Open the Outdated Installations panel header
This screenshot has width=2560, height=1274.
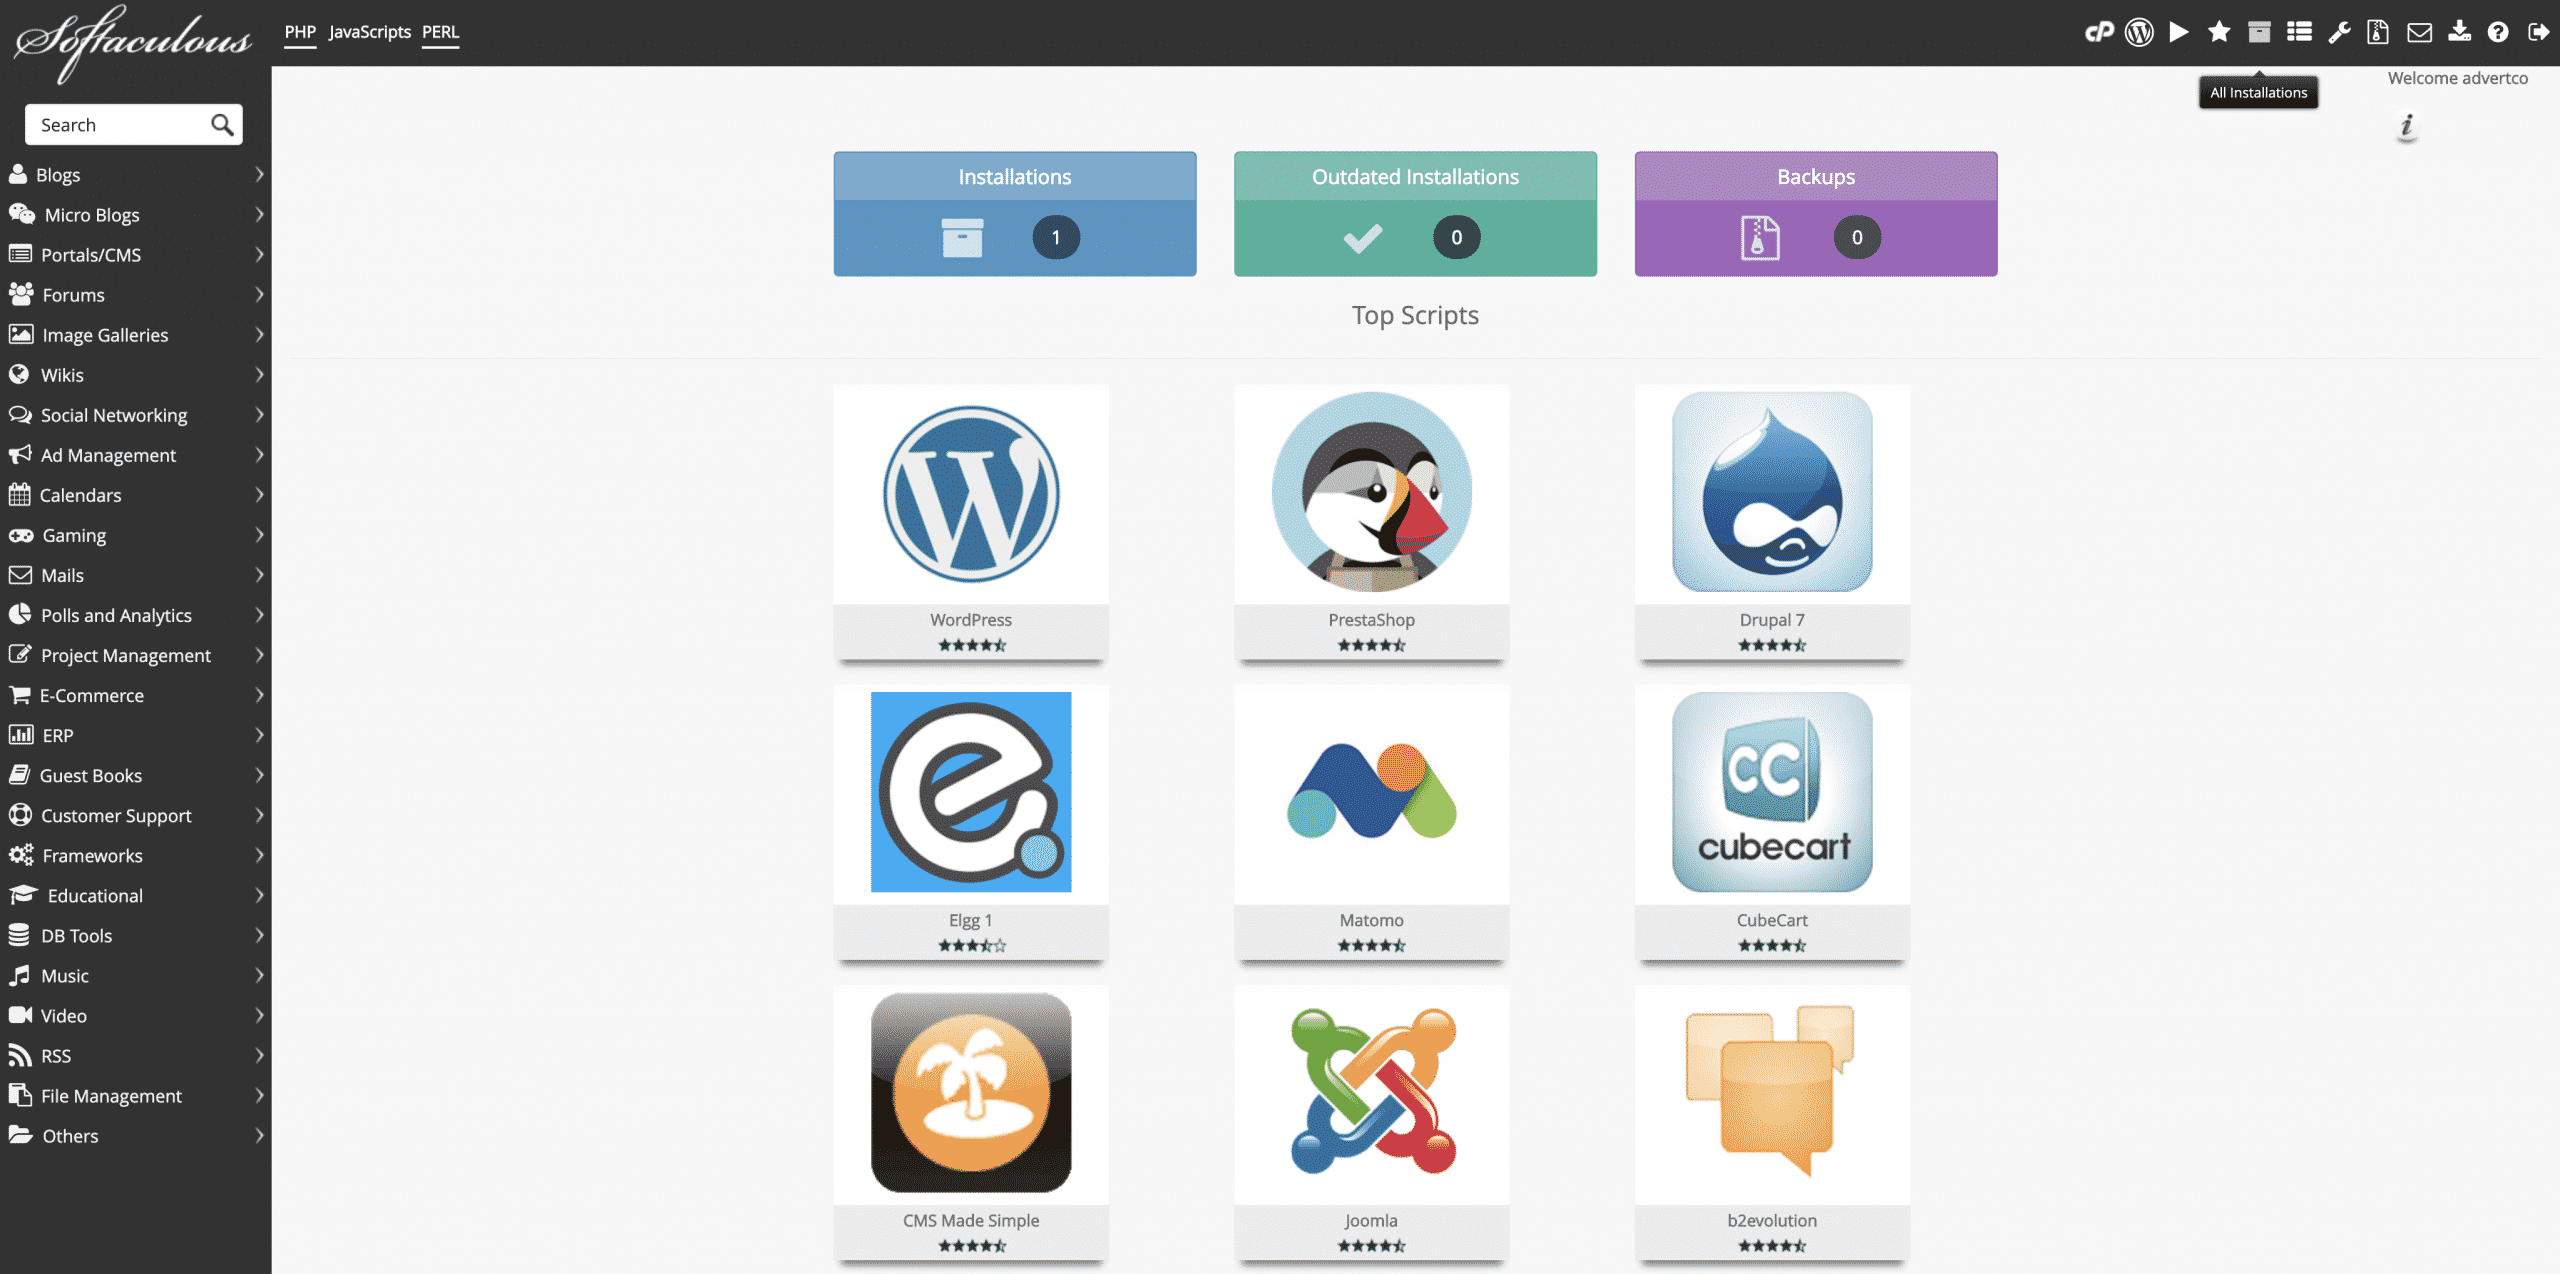click(1415, 176)
